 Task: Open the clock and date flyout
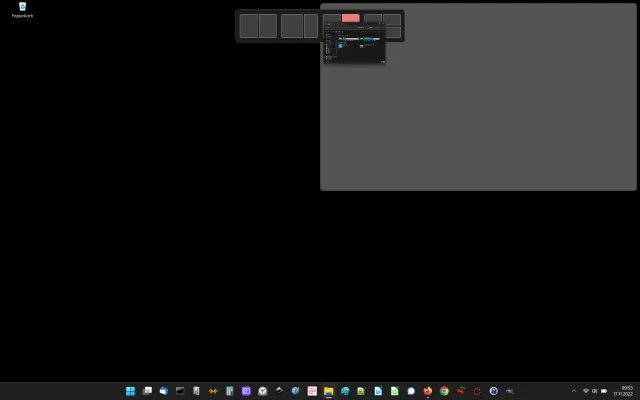[x=623, y=391]
